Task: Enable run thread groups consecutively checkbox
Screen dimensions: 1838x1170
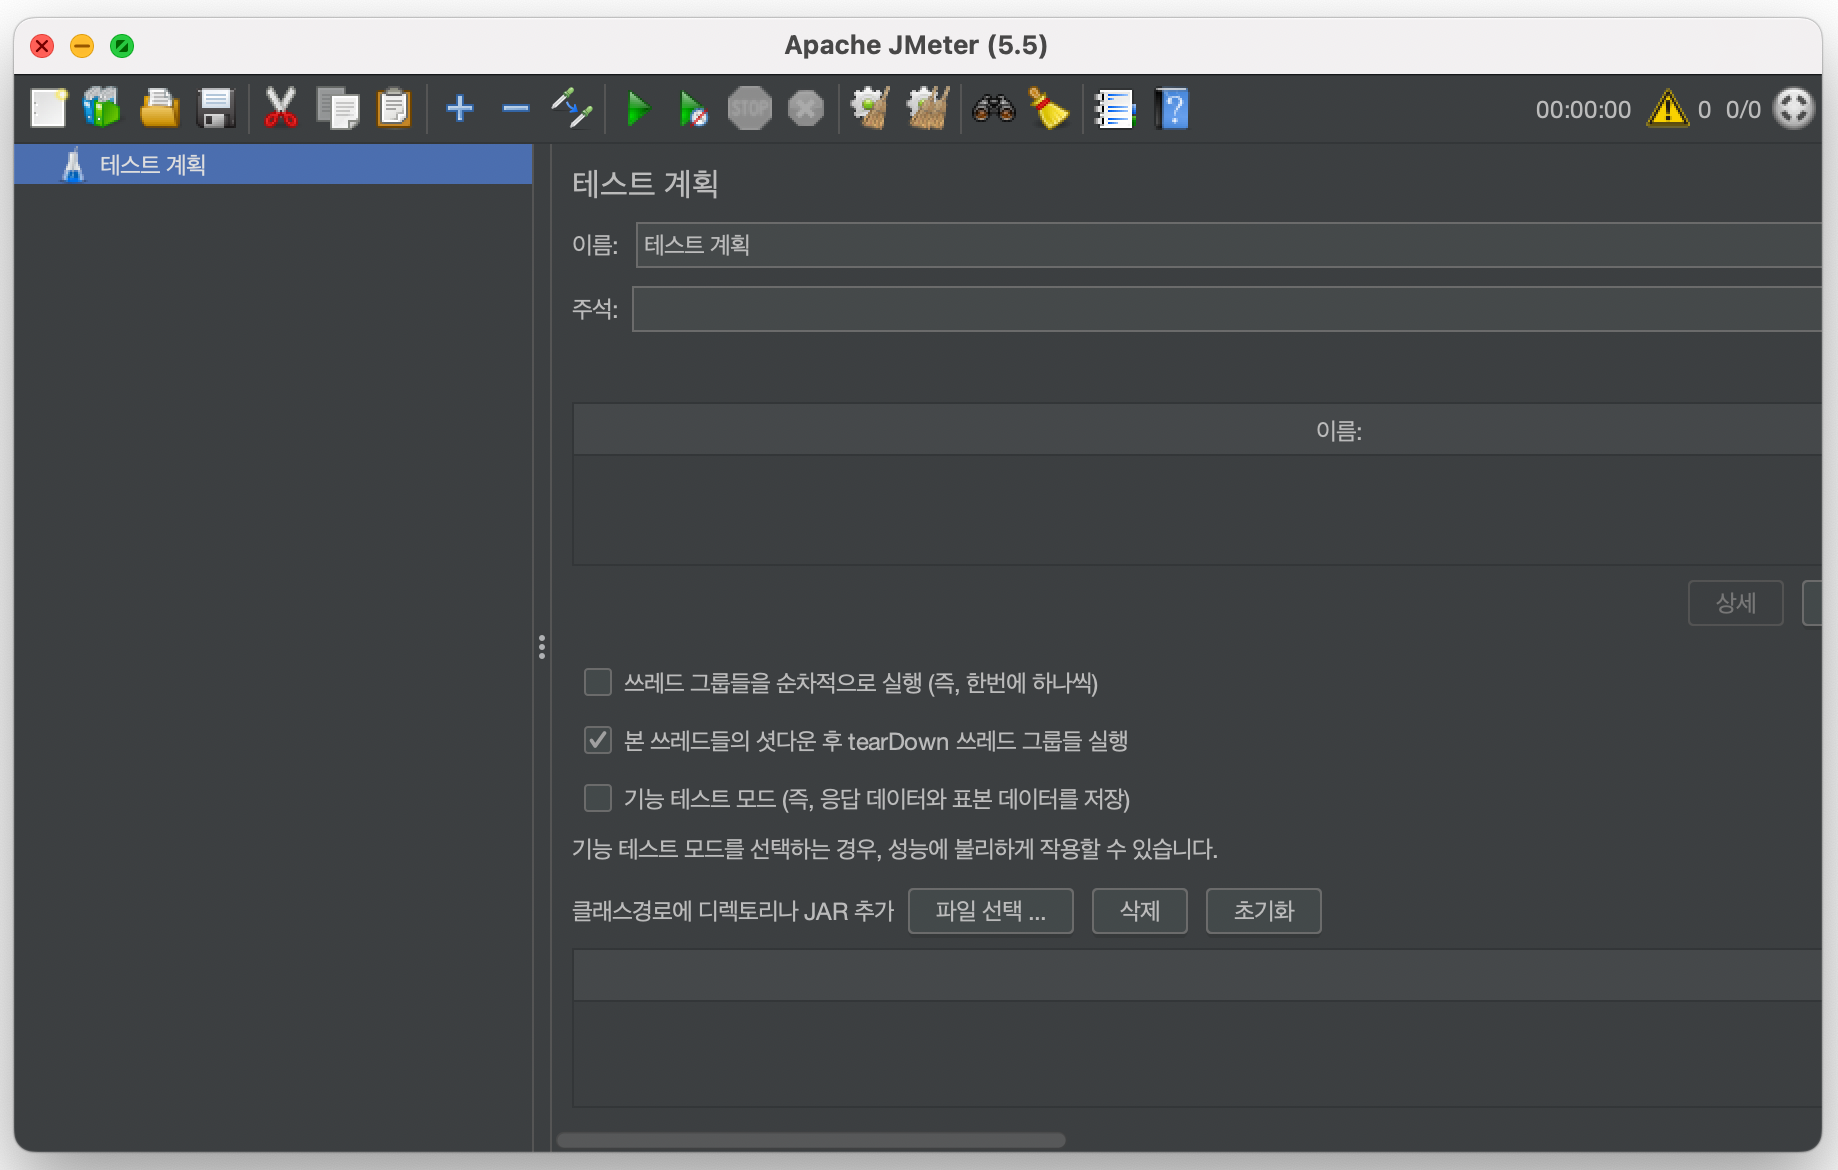Action: (597, 682)
